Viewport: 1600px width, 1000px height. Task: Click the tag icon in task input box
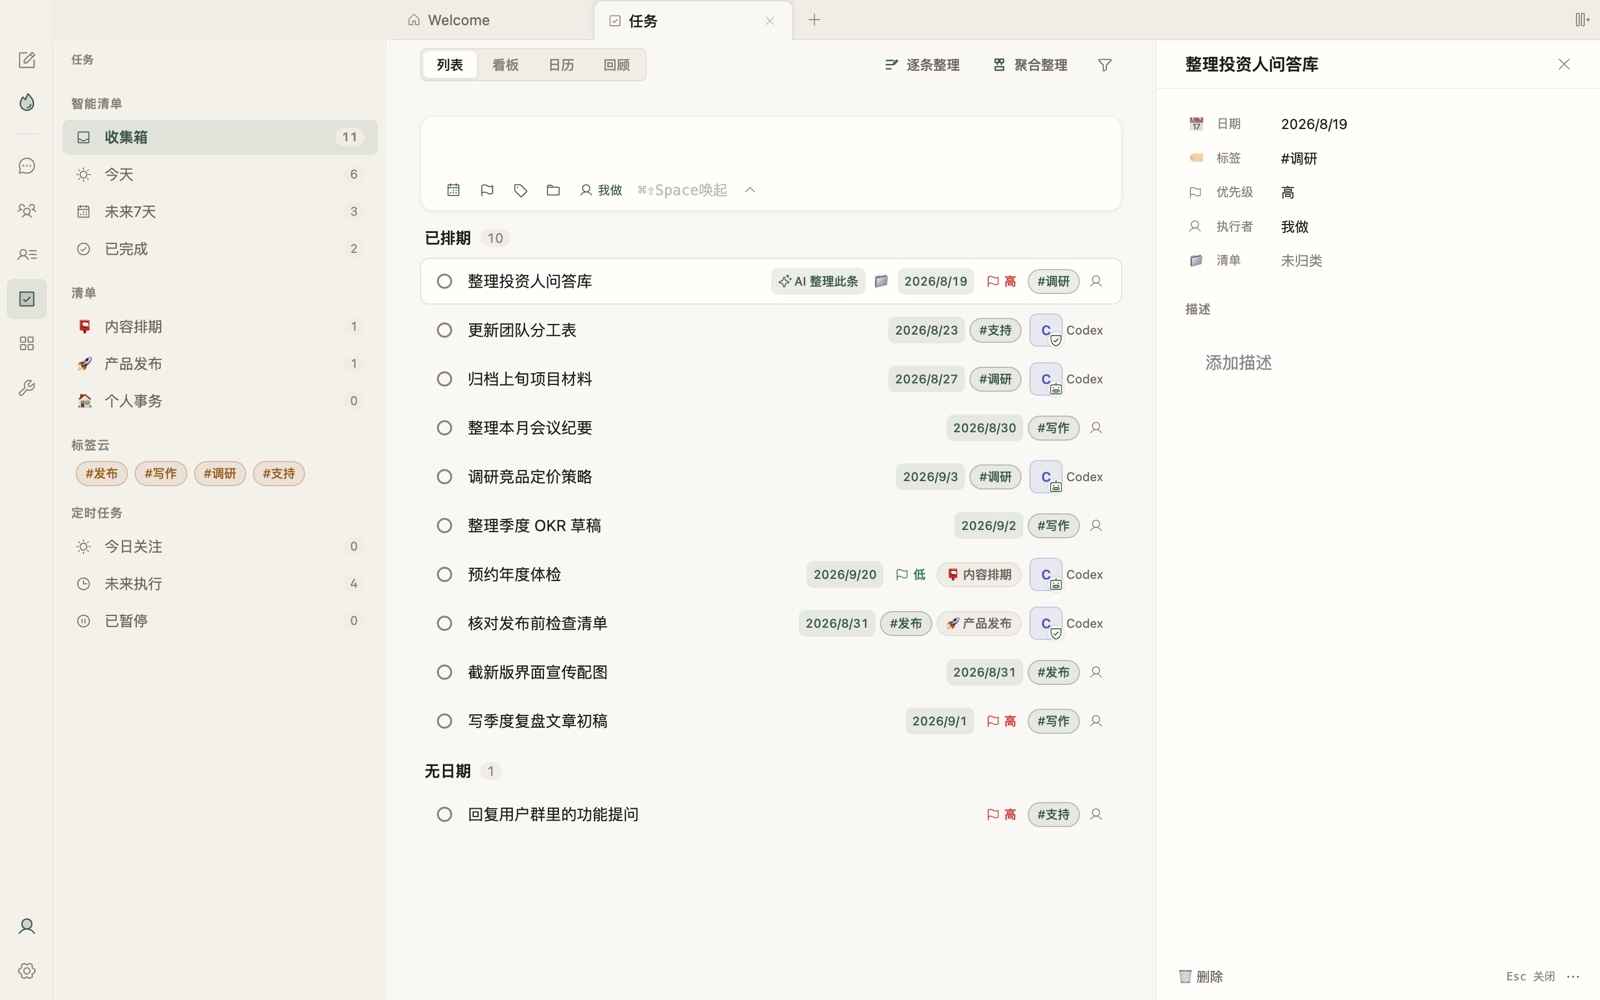point(520,190)
